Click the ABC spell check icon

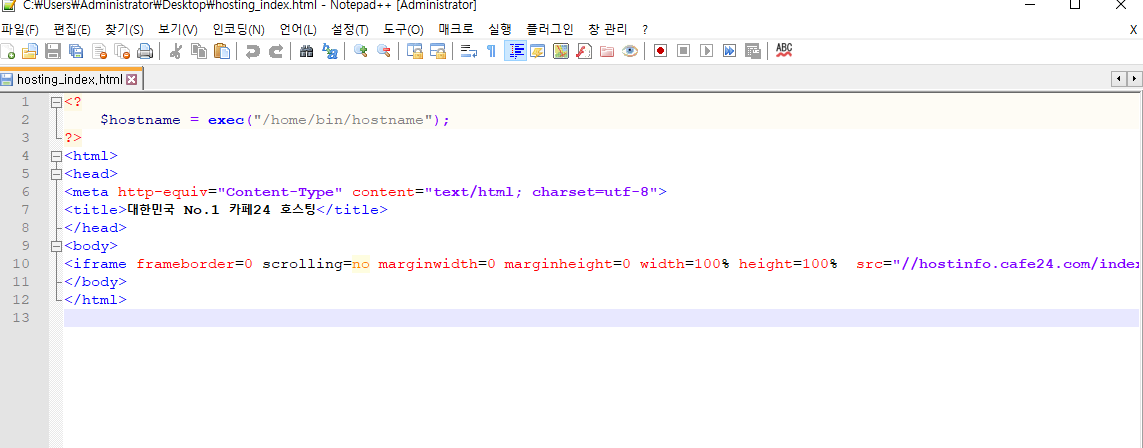[784, 50]
